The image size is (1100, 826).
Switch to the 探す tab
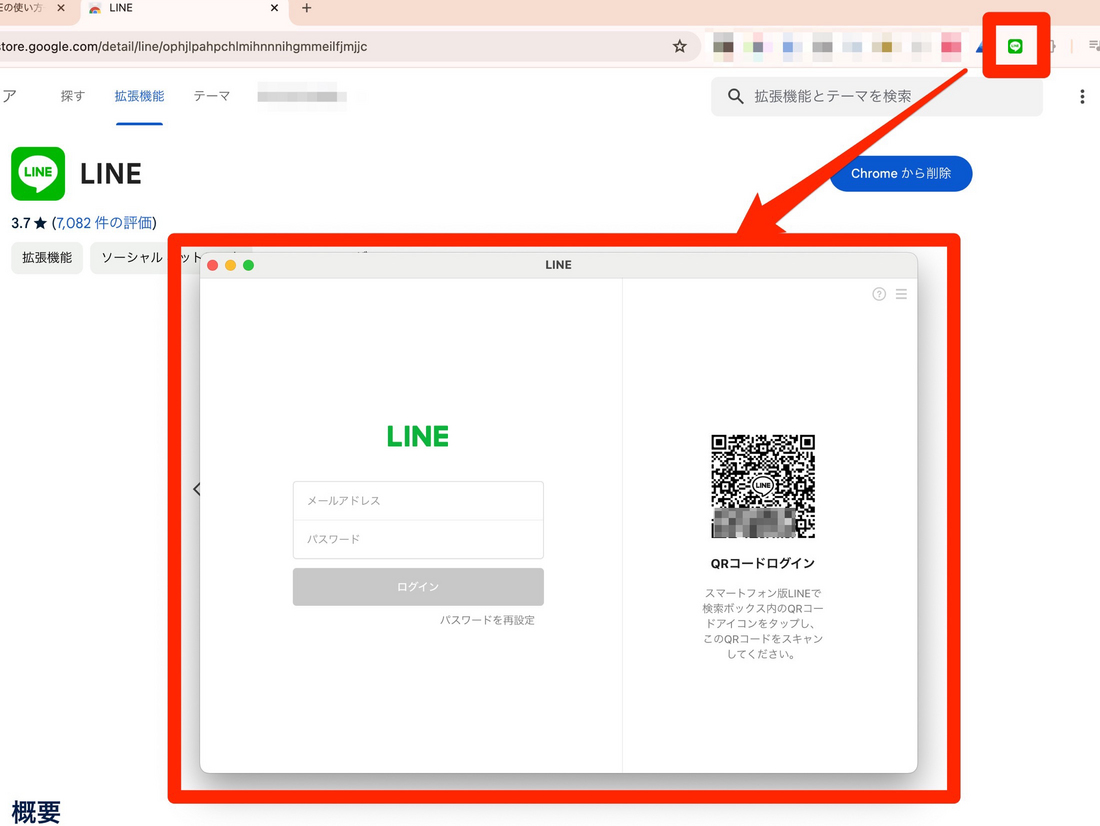(71, 96)
